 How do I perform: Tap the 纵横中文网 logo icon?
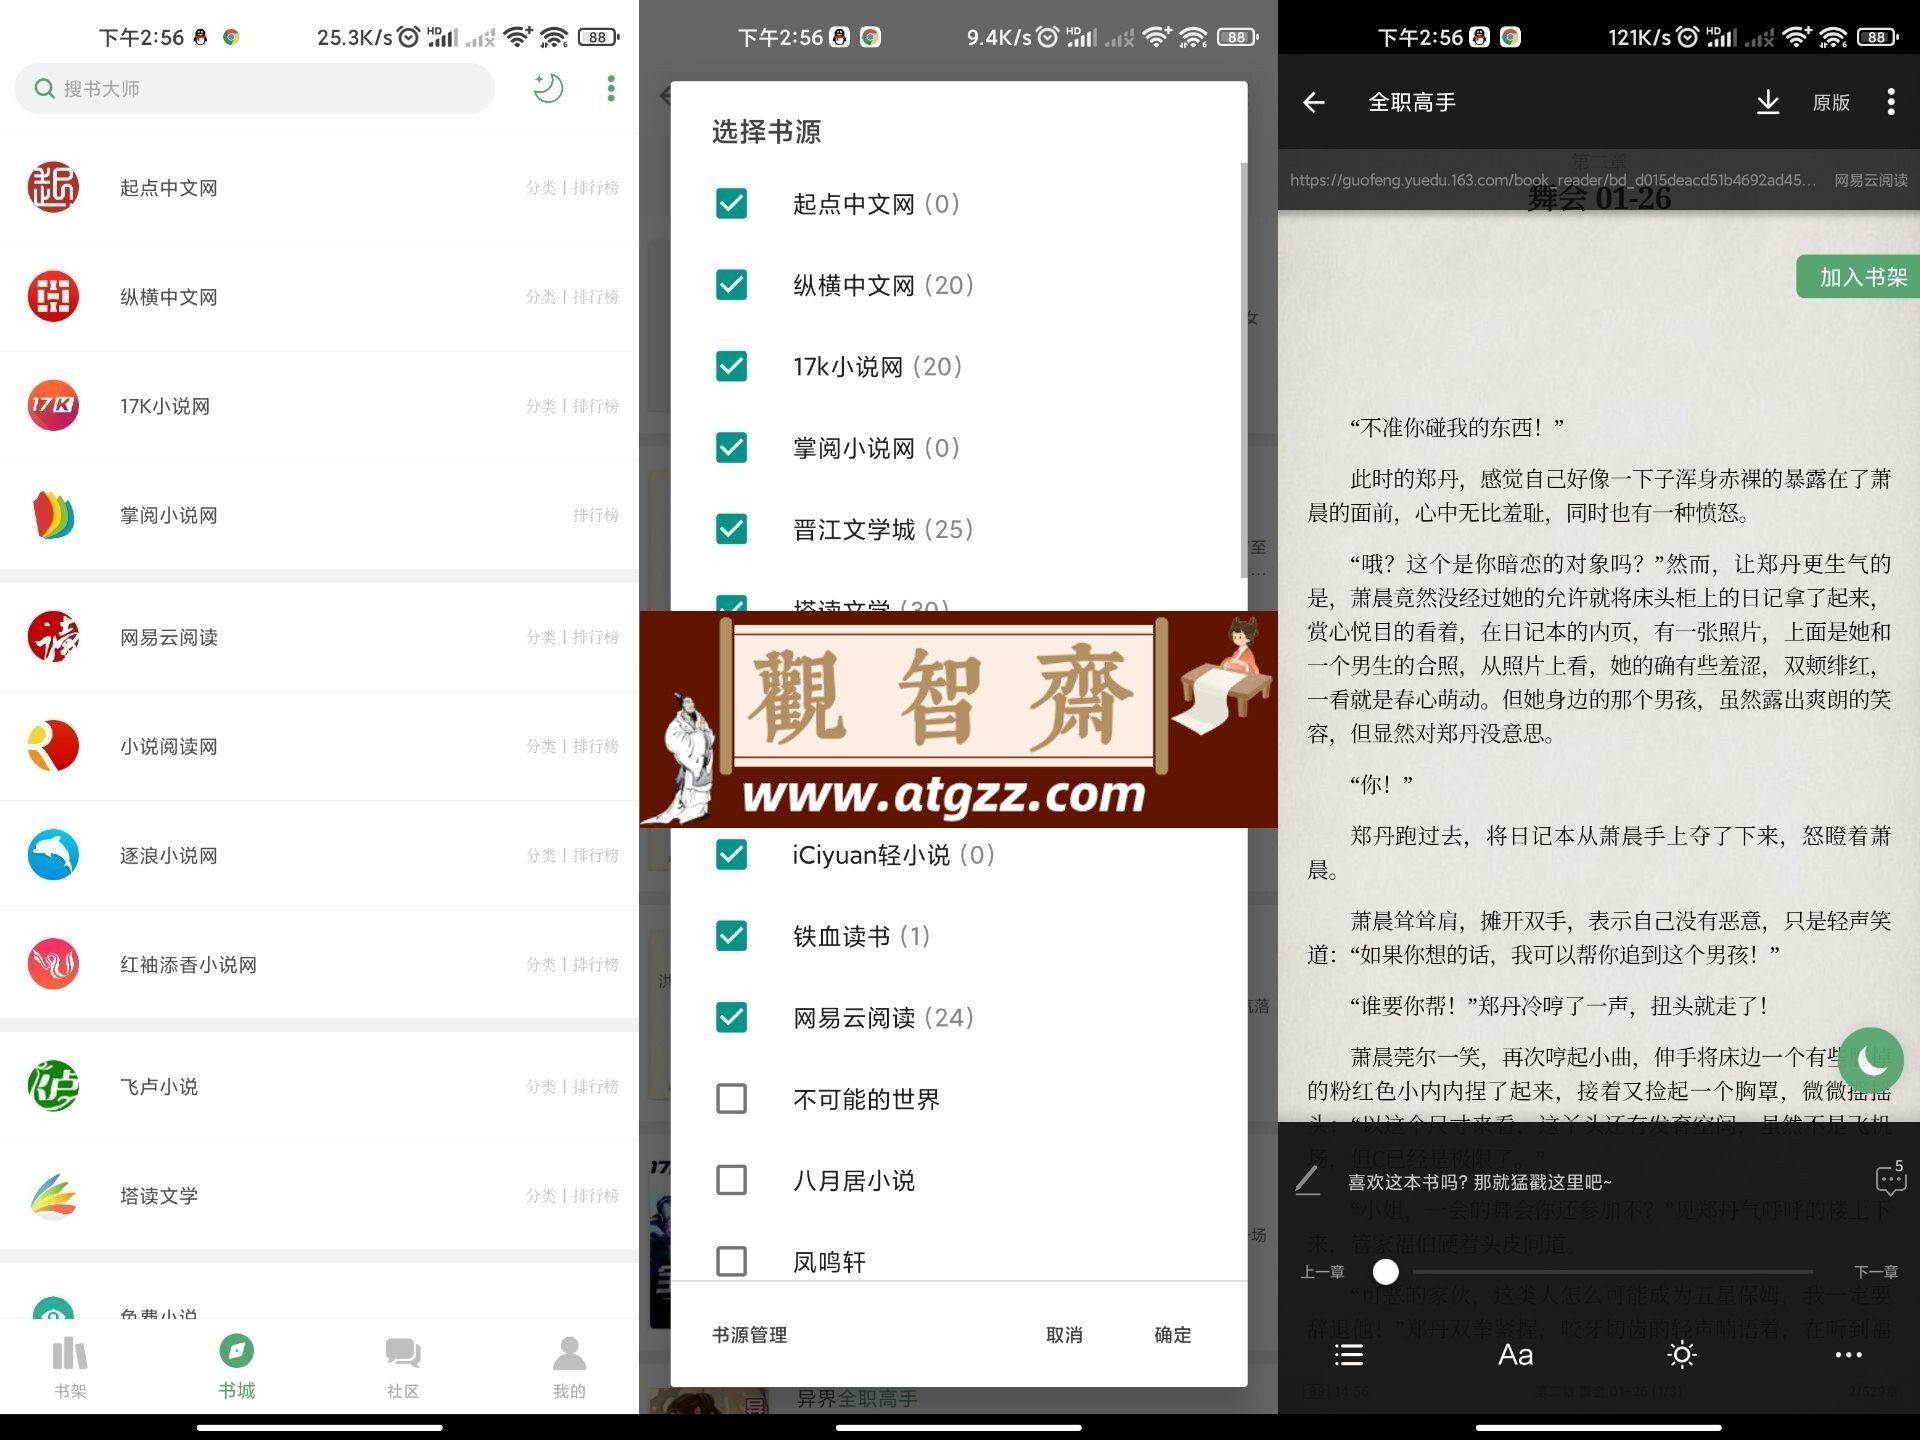[53, 296]
